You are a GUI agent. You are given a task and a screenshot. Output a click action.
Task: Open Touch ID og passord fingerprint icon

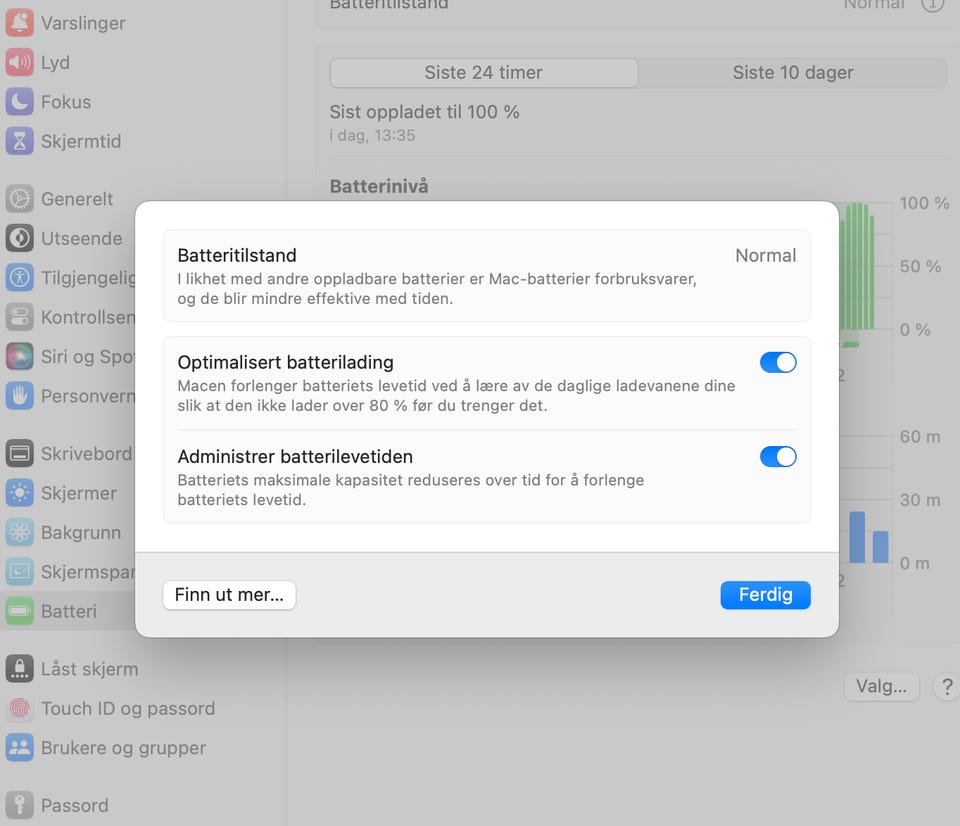20,708
